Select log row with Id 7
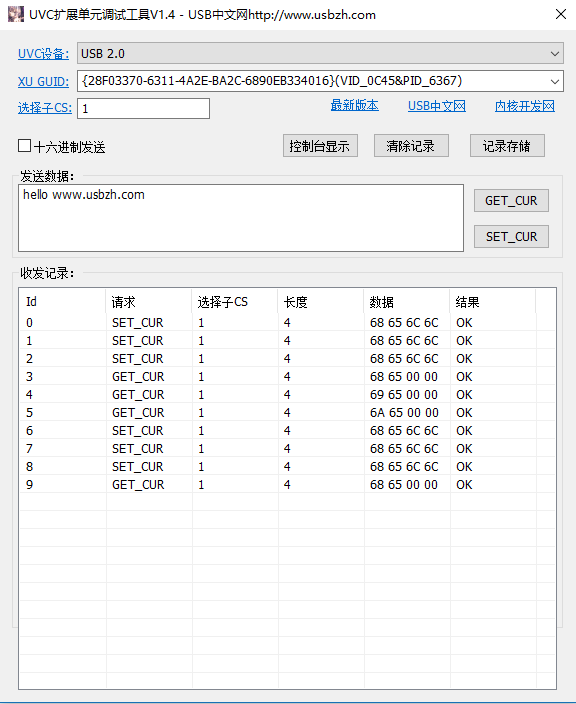This screenshot has width=576, height=704. pyautogui.click(x=287, y=449)
